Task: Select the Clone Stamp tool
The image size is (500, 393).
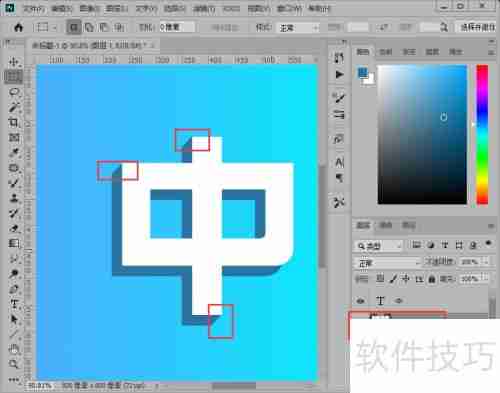Action: tap(14, 198)
